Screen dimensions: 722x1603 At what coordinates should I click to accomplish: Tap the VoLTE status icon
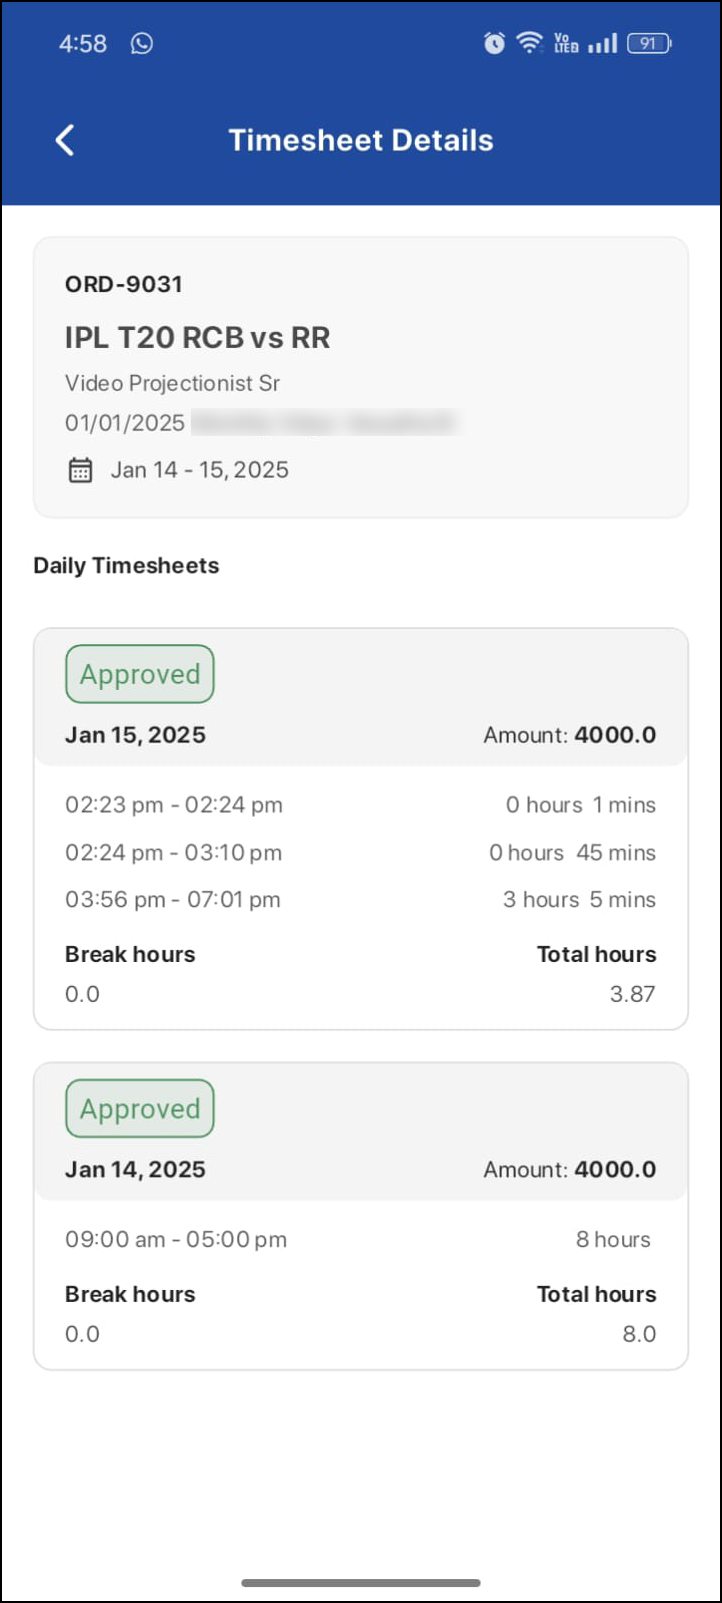point(566,43)
